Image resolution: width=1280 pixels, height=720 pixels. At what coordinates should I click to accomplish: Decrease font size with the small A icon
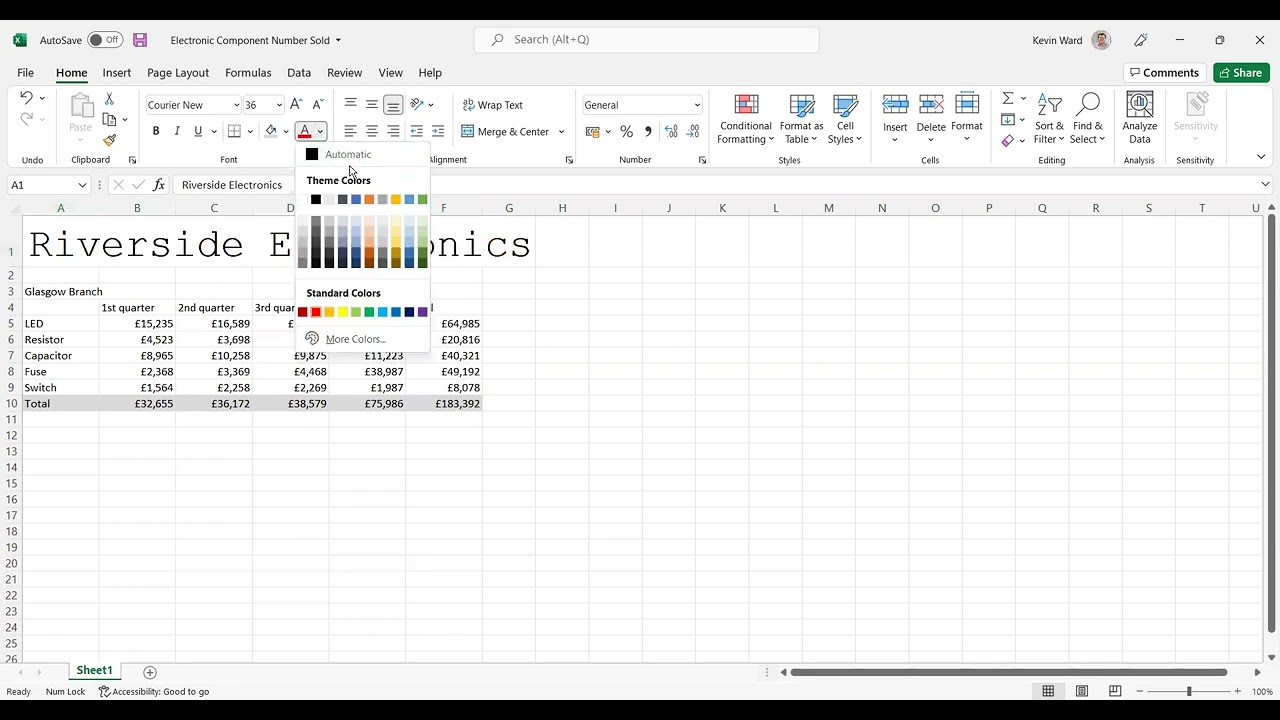point(318,105)
